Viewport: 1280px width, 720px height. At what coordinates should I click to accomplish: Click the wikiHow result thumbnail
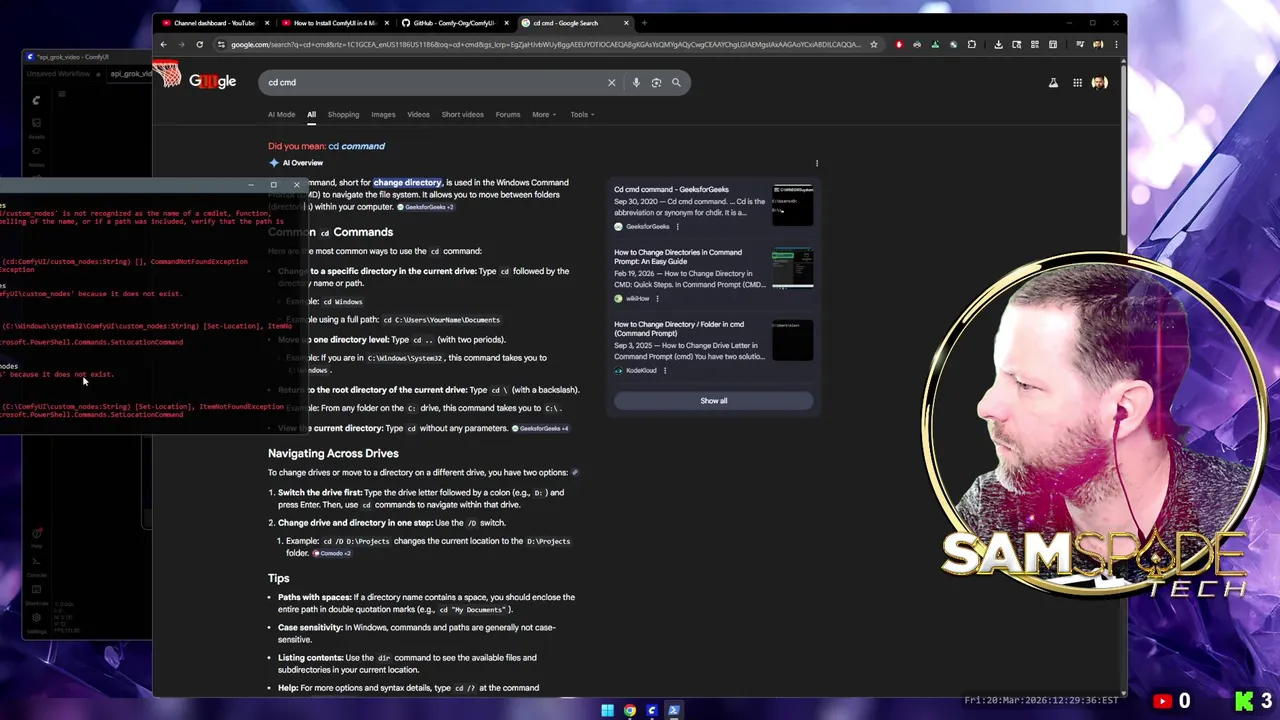[792, 270]
